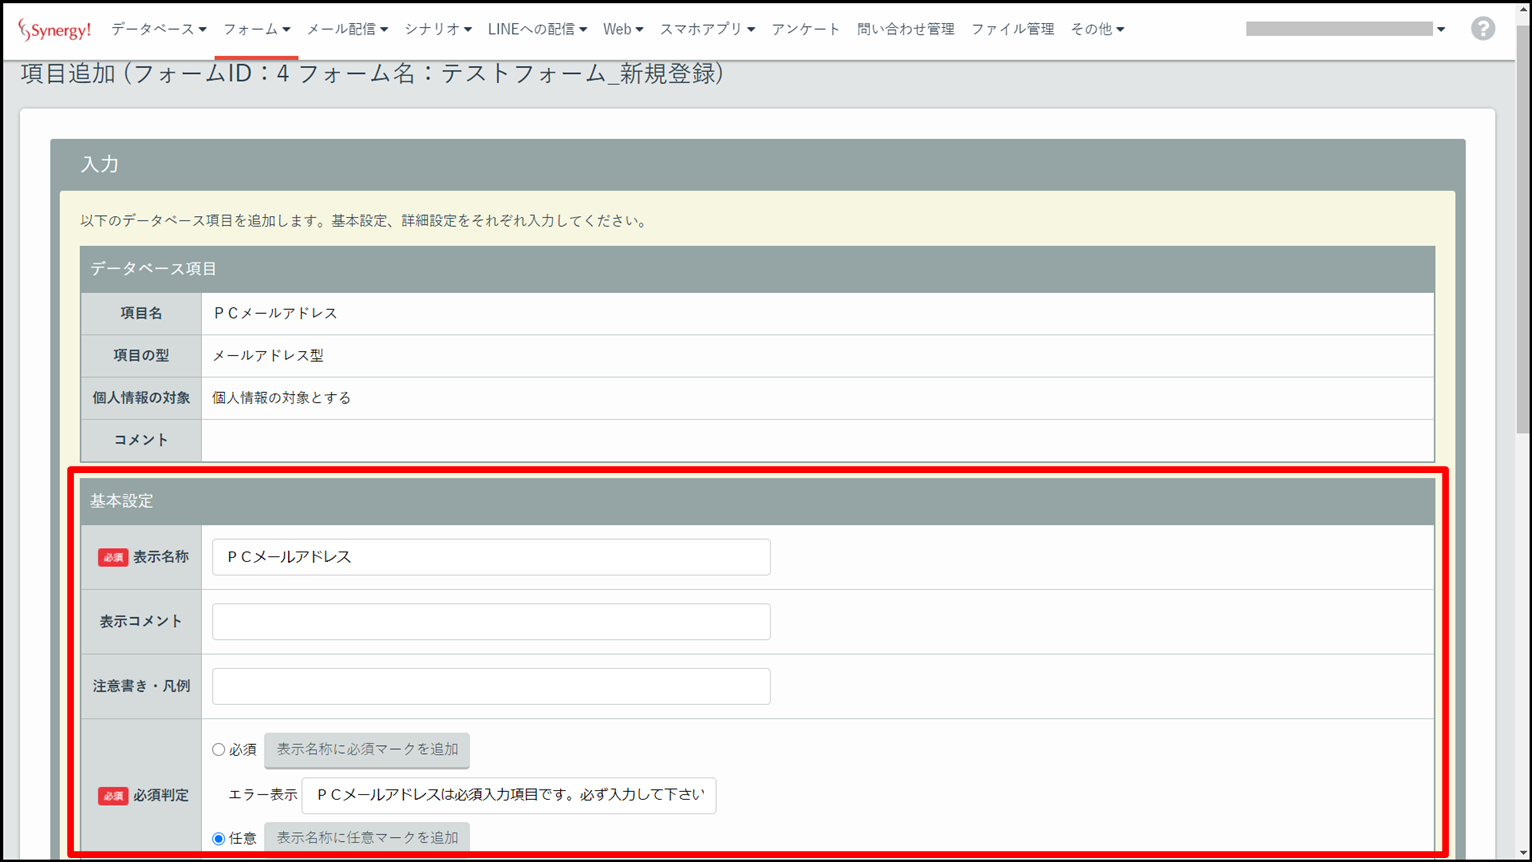Open the user account dropdown arrow
The height and width of the screenshot is (862, 1532).
[x=1441, y=30]
